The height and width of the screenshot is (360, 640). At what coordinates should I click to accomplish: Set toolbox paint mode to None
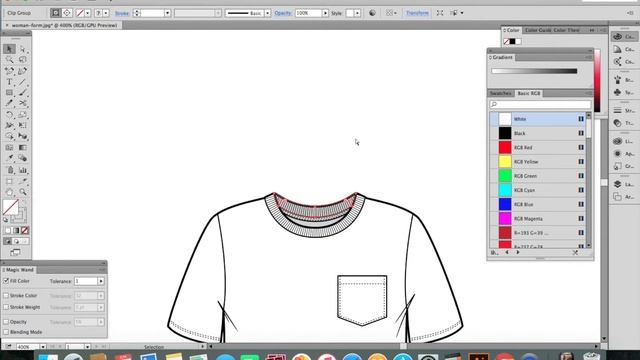[24, 231]
